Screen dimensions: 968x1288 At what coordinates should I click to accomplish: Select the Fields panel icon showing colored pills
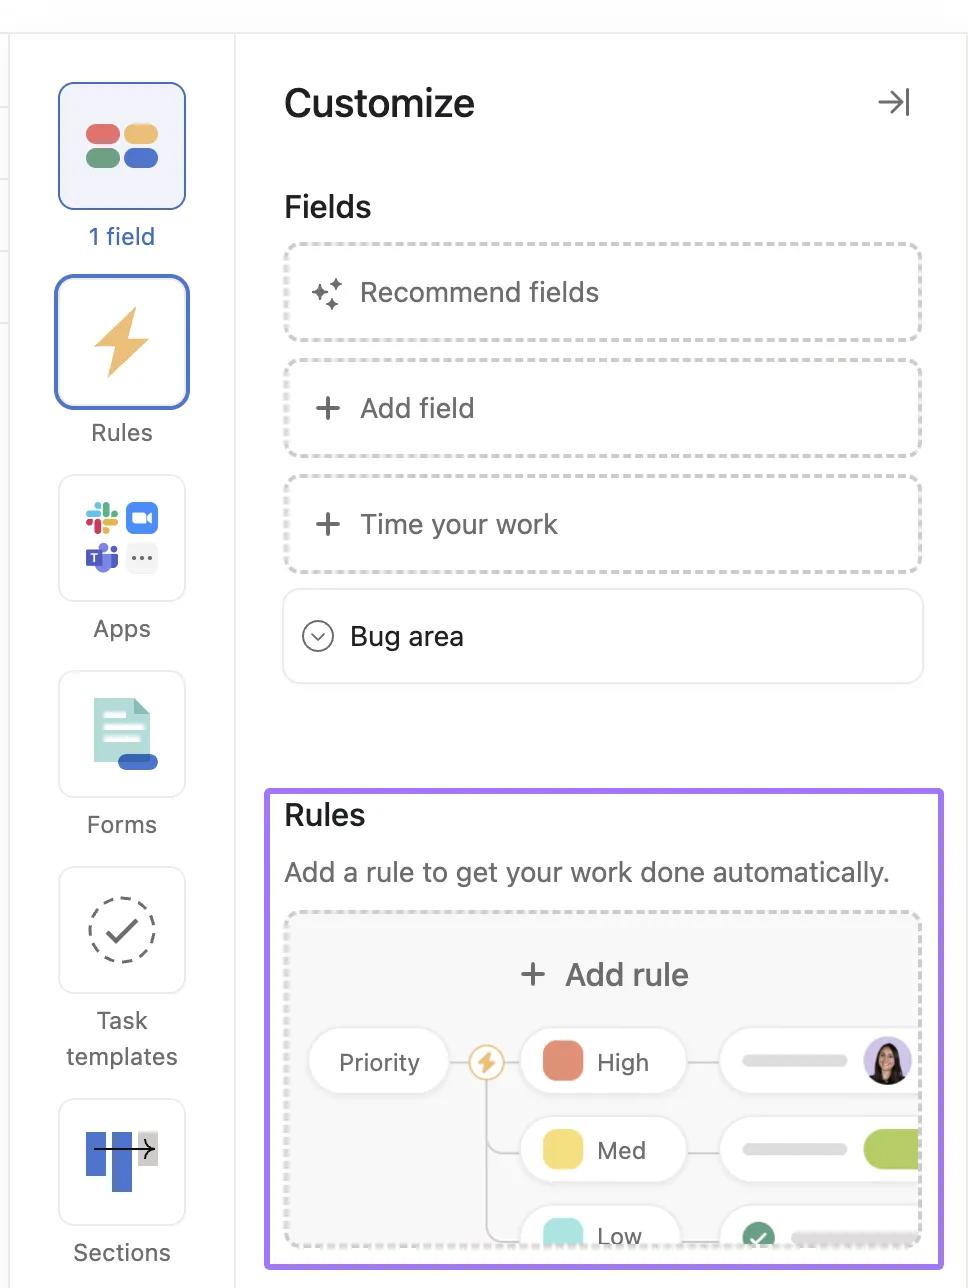(122, 146)
